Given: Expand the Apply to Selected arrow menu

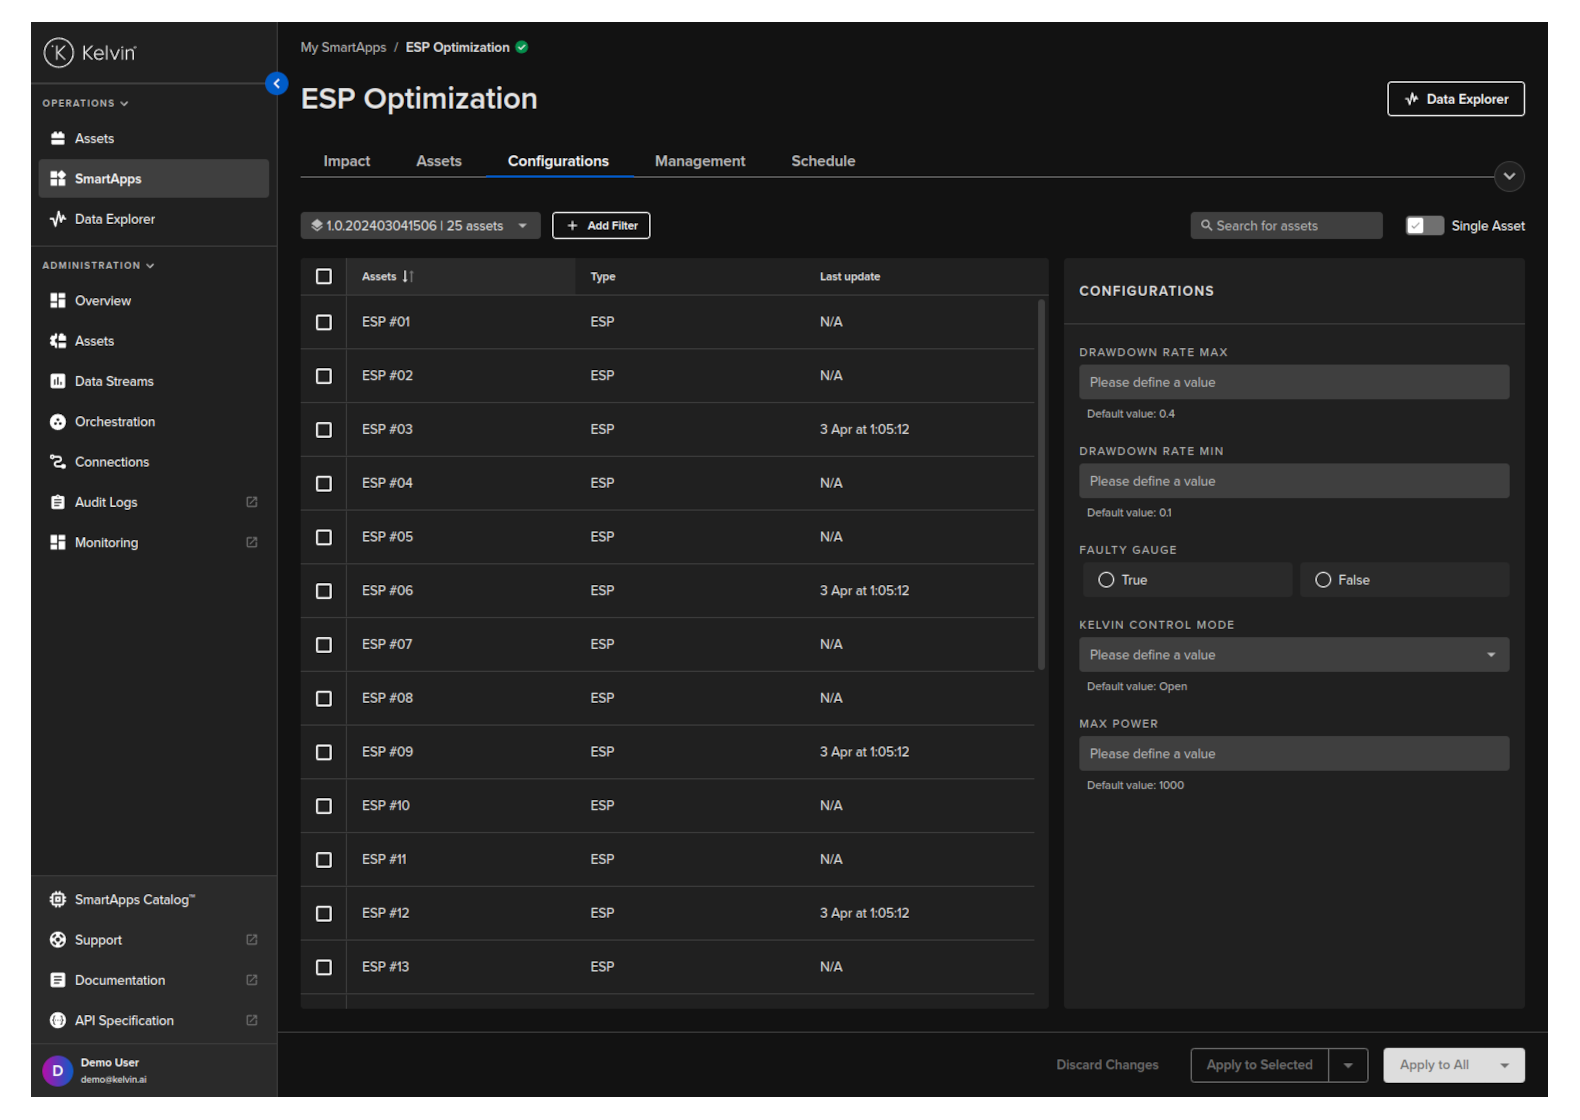Looking at the screenshot, I should tap(1348, 1066).
